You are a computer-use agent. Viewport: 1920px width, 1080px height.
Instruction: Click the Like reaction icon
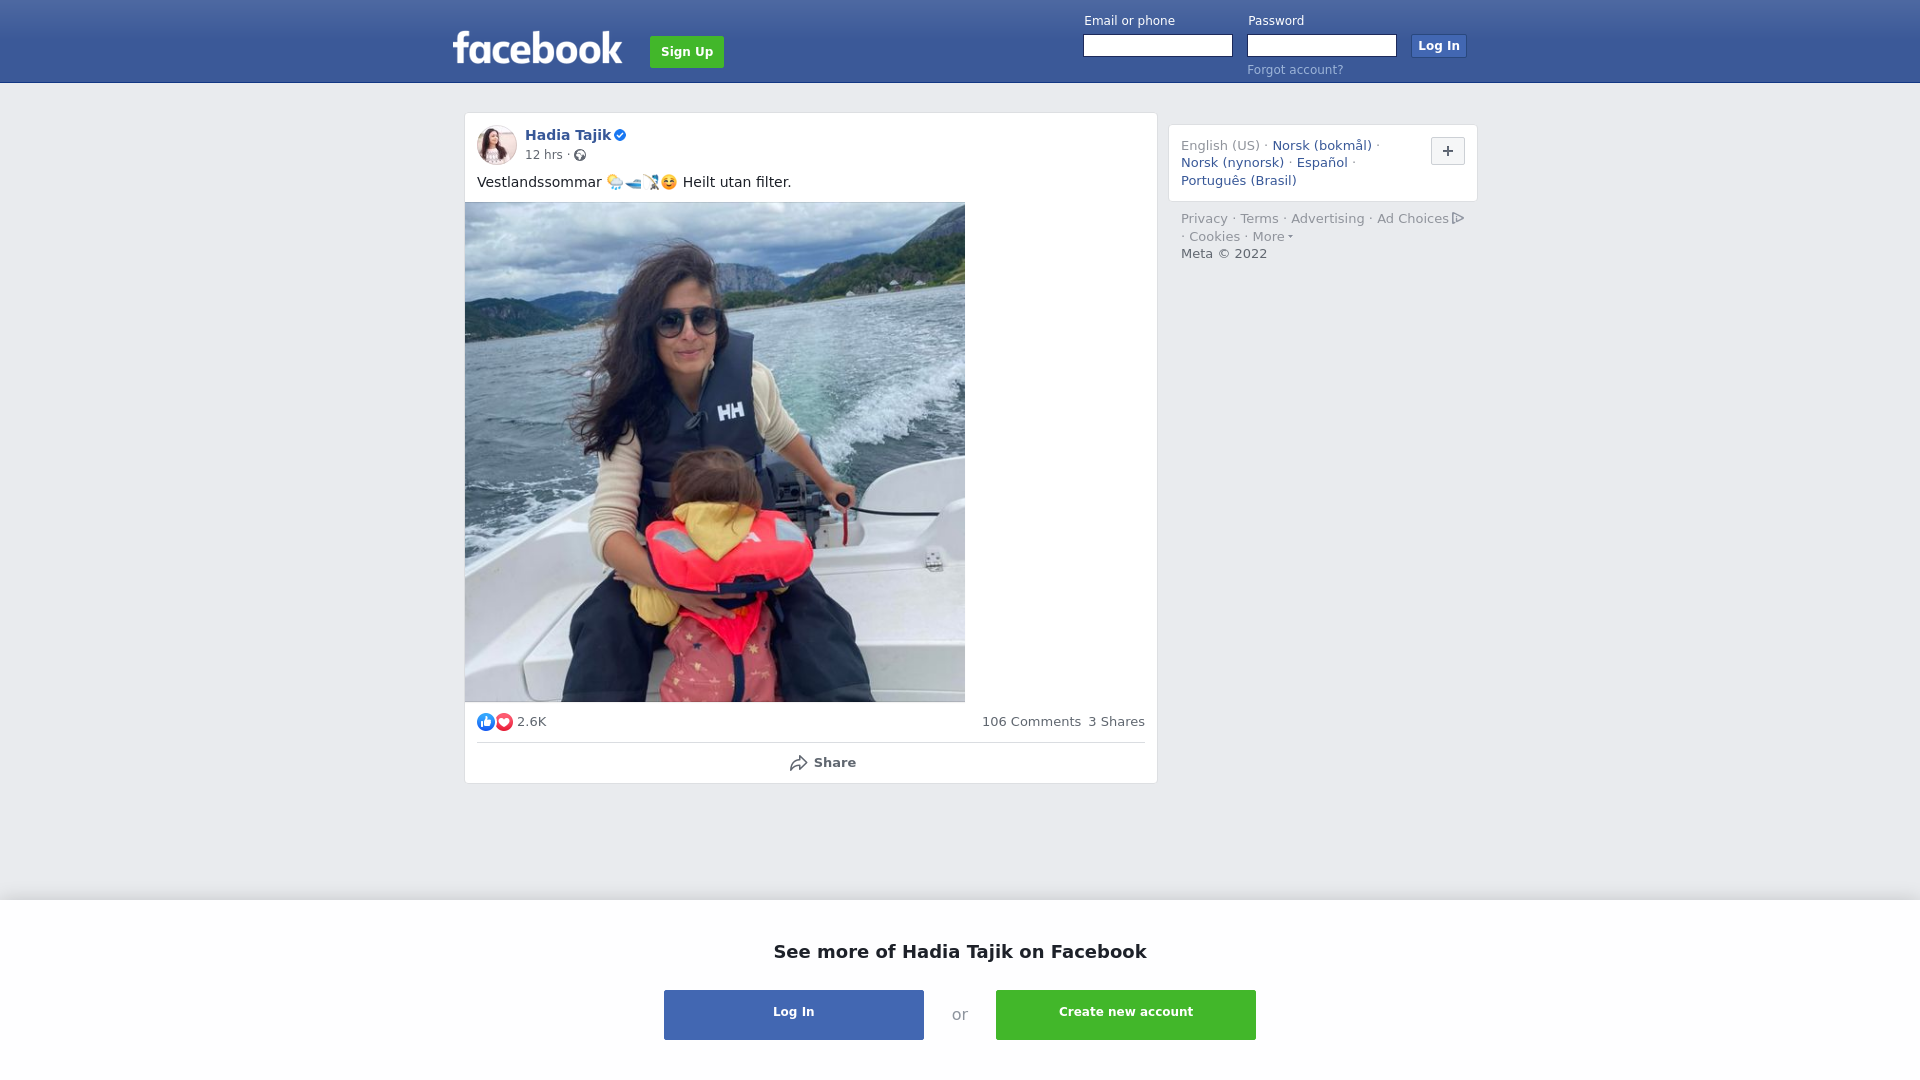(x=486, y=722)
